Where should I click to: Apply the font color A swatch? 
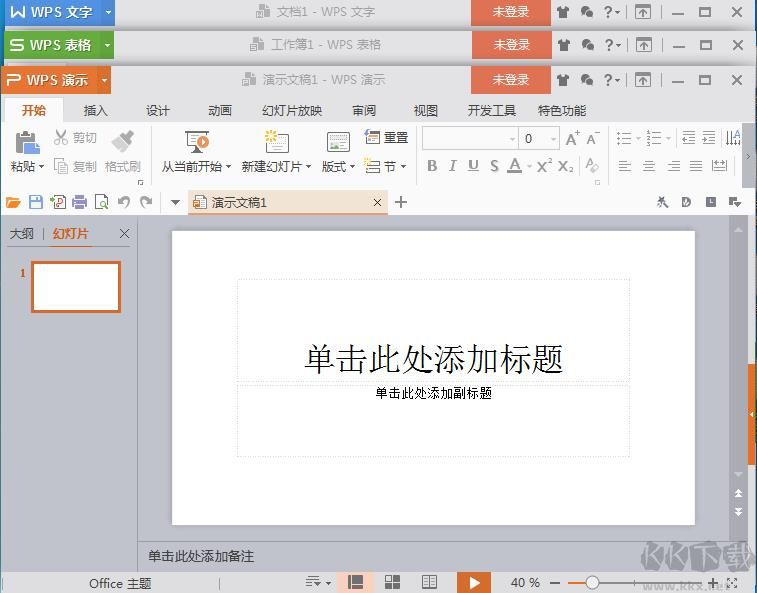click(x=515, y=166)
